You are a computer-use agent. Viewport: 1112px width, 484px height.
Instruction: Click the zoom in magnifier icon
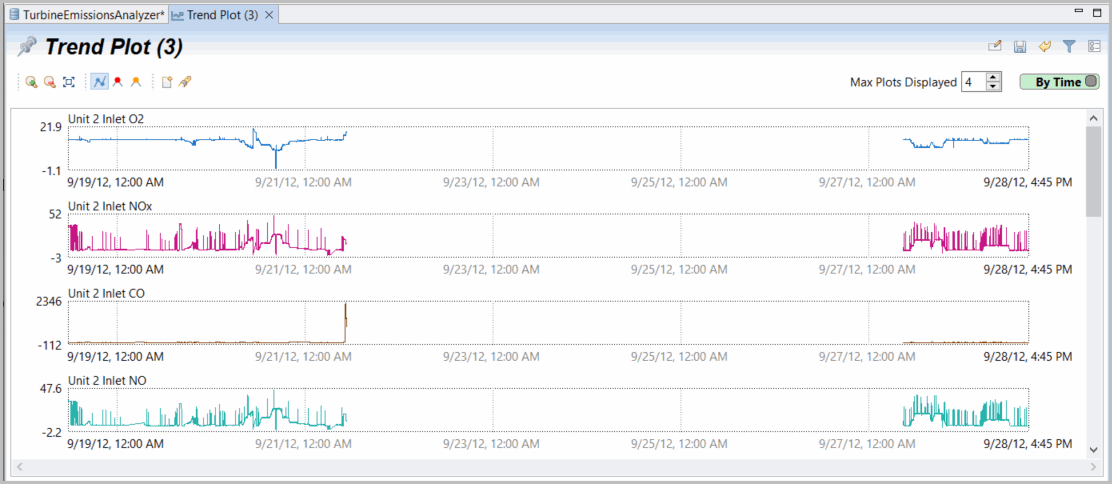point(32,82)
